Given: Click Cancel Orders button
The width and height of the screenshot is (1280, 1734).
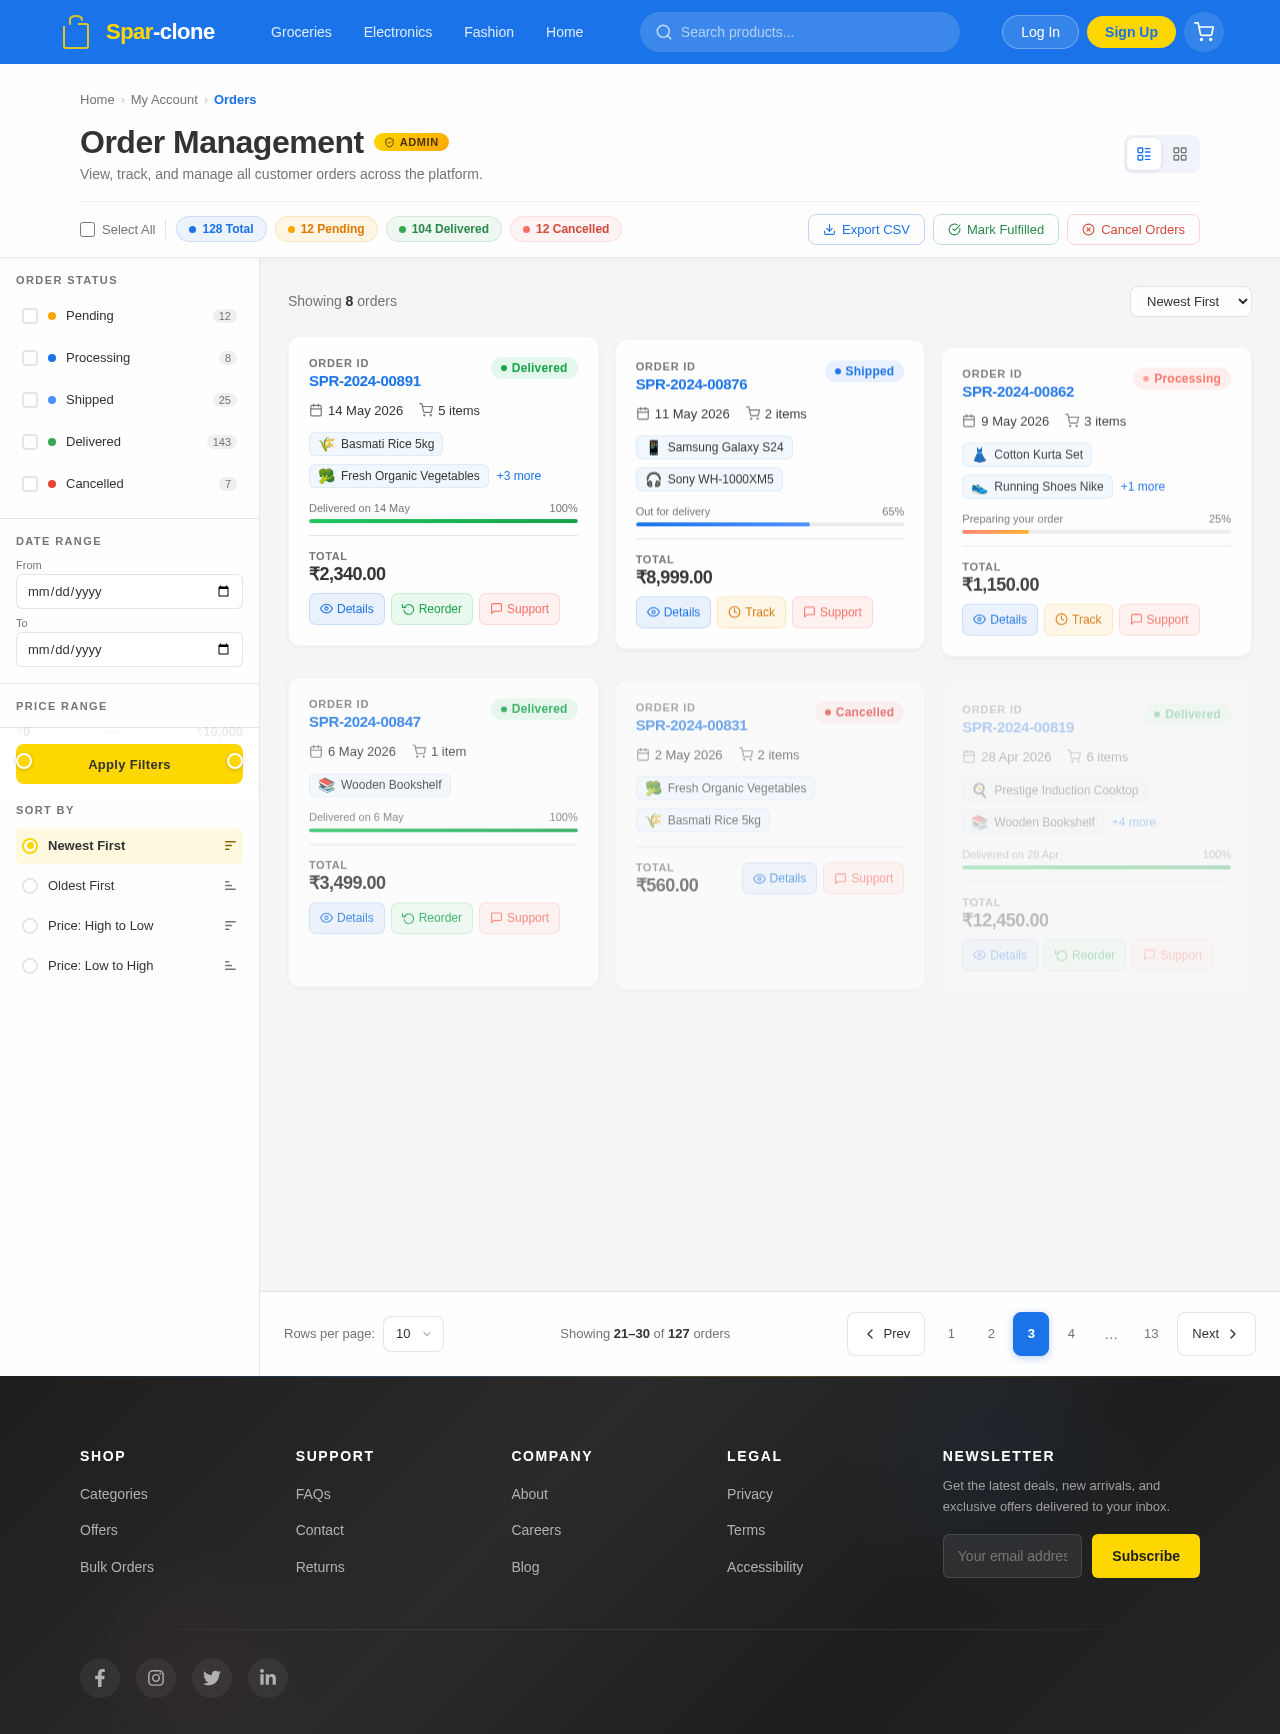Looking at the screenshot, I should [1133, 229].
